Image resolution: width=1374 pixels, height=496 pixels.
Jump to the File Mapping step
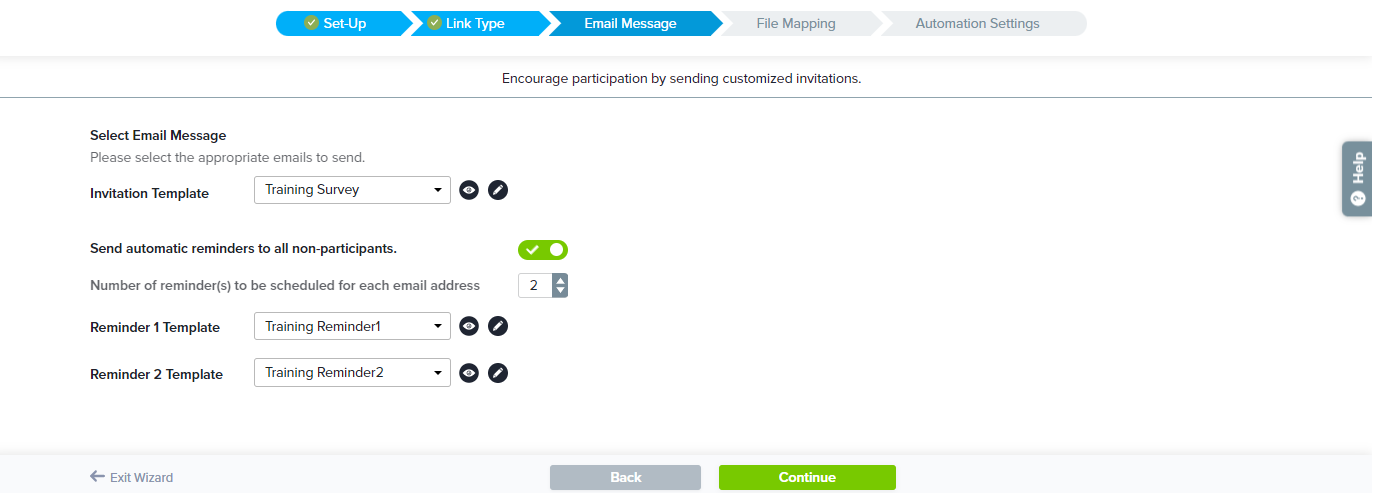[x=796, y=23]
